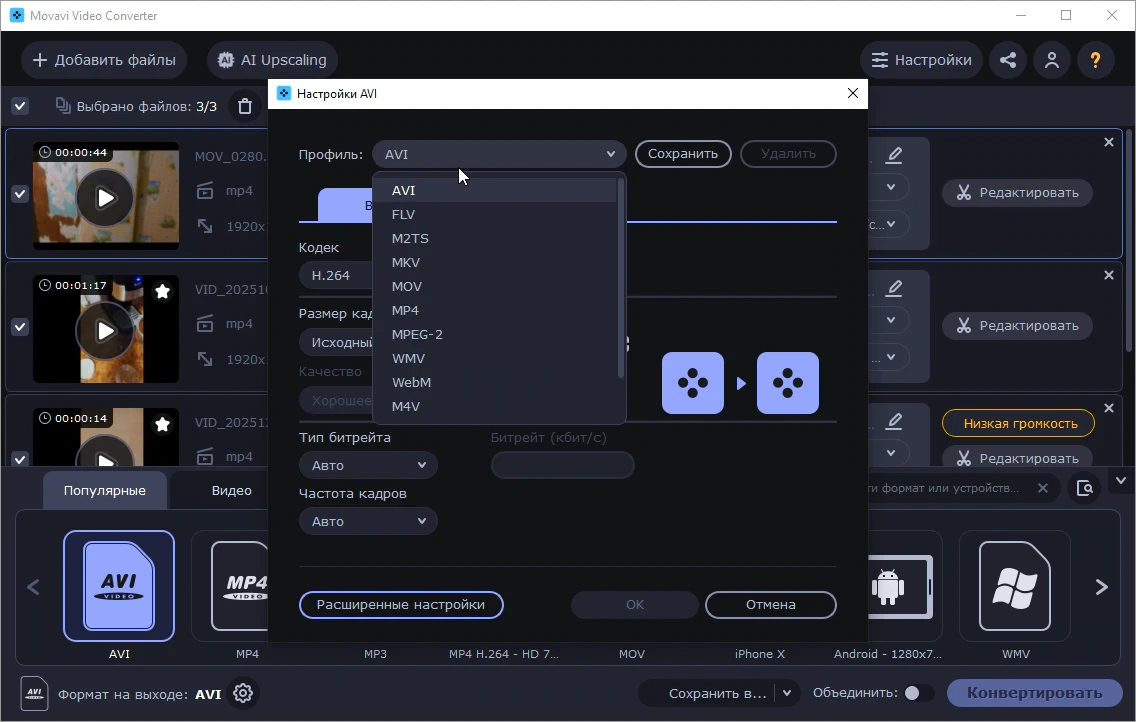Click the AVI output format icon at bottom left
The height and width of the screenshot is (722, 1136).
[x=34, y=694]
